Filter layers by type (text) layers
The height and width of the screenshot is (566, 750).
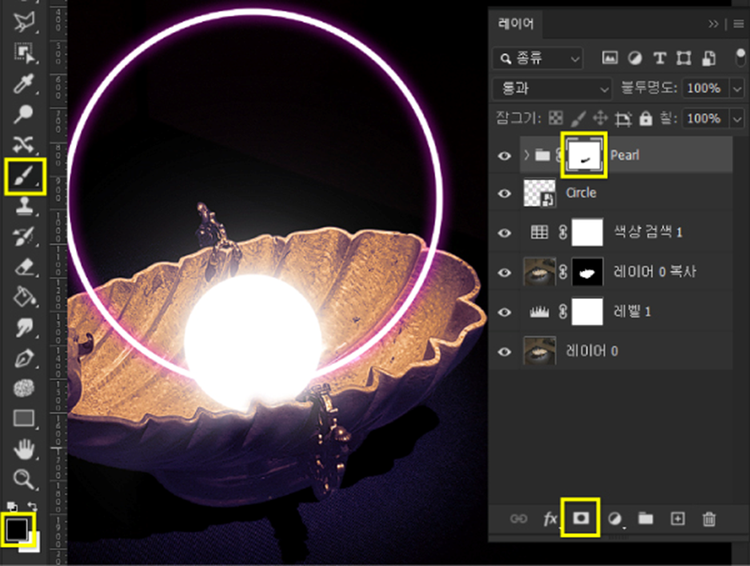tap(660, 58)
